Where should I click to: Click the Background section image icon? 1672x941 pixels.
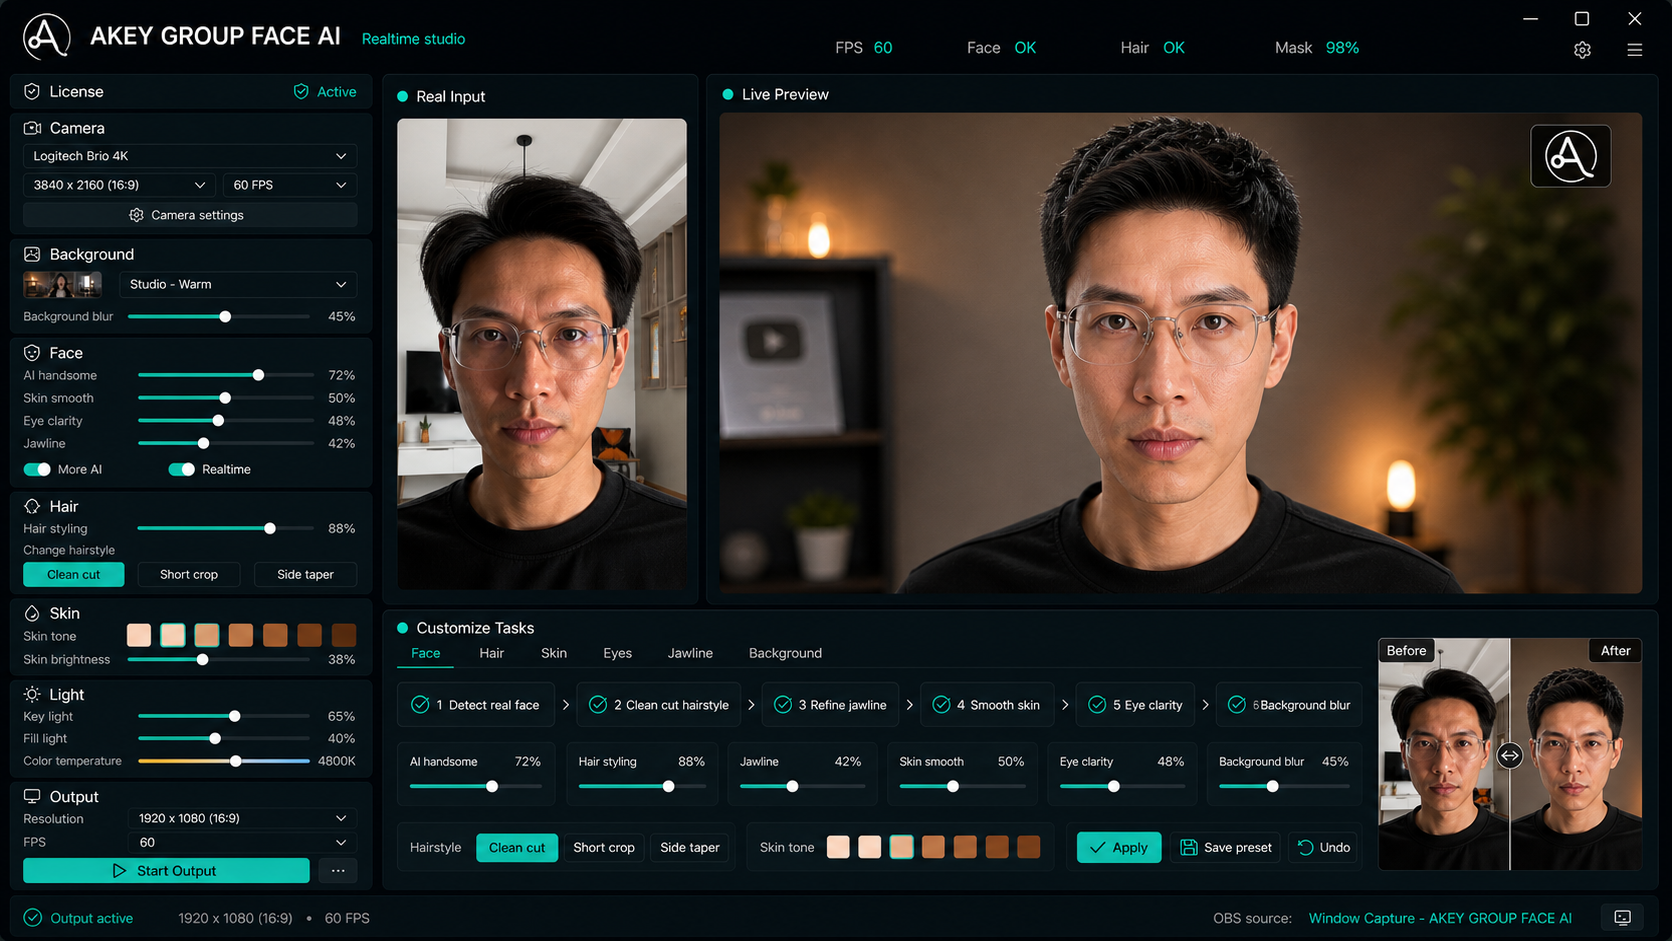(x=32, y=254)
